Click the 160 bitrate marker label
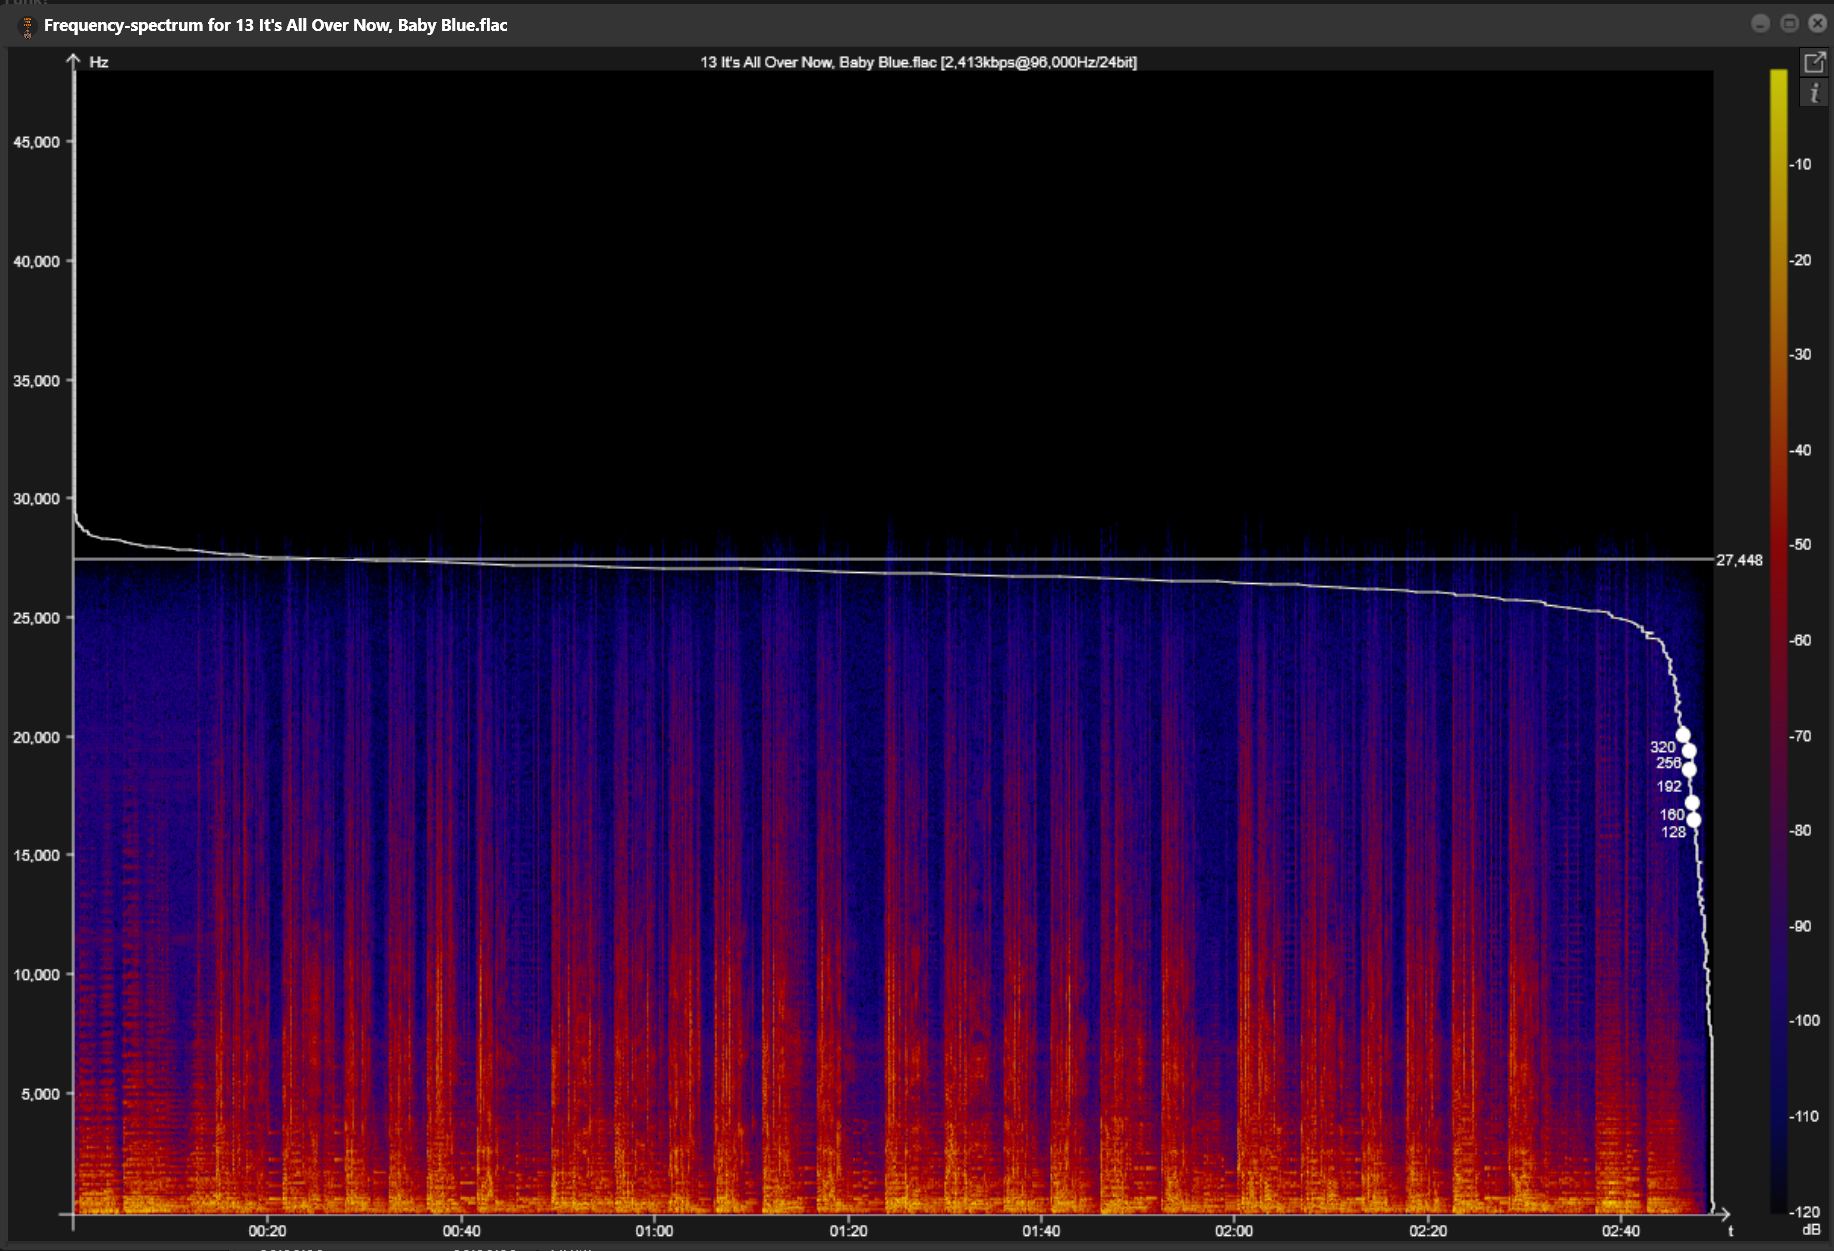 point(1672,815)
